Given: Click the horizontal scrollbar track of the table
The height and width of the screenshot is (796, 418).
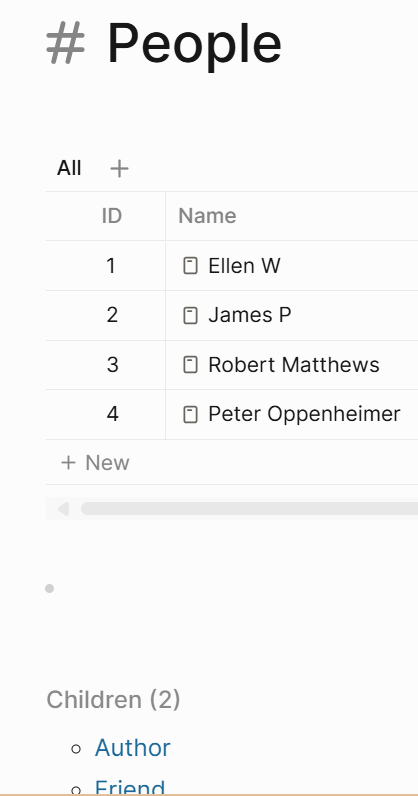Looking at the screenshot, I should point(249,509).
